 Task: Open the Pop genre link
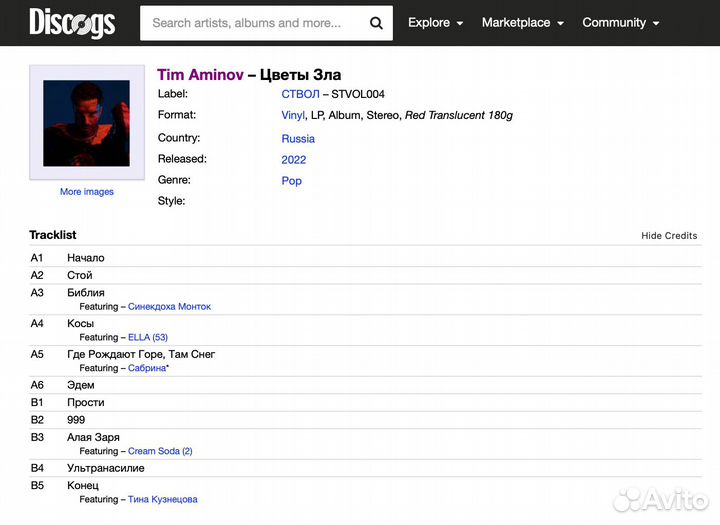(x=291, y=181)
